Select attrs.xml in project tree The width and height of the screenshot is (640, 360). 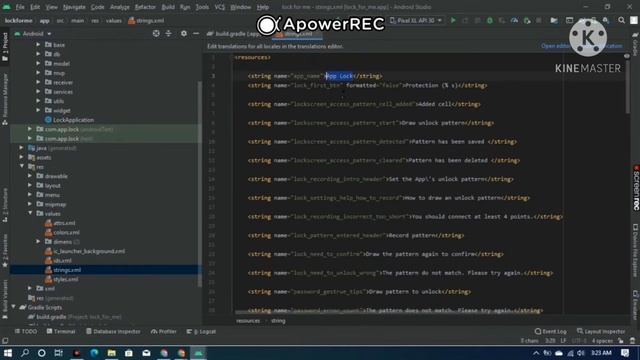pyautogui.click(x=60, y=223)
